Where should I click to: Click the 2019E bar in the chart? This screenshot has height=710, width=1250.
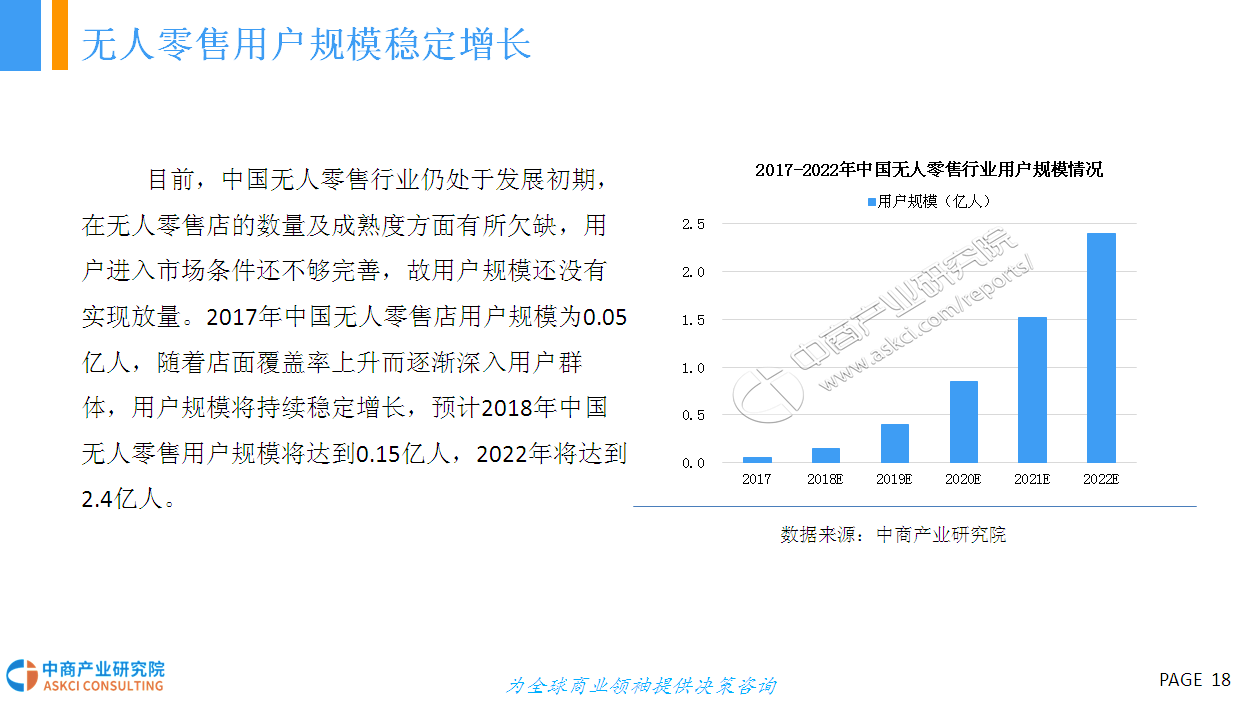tap(894, 443)
